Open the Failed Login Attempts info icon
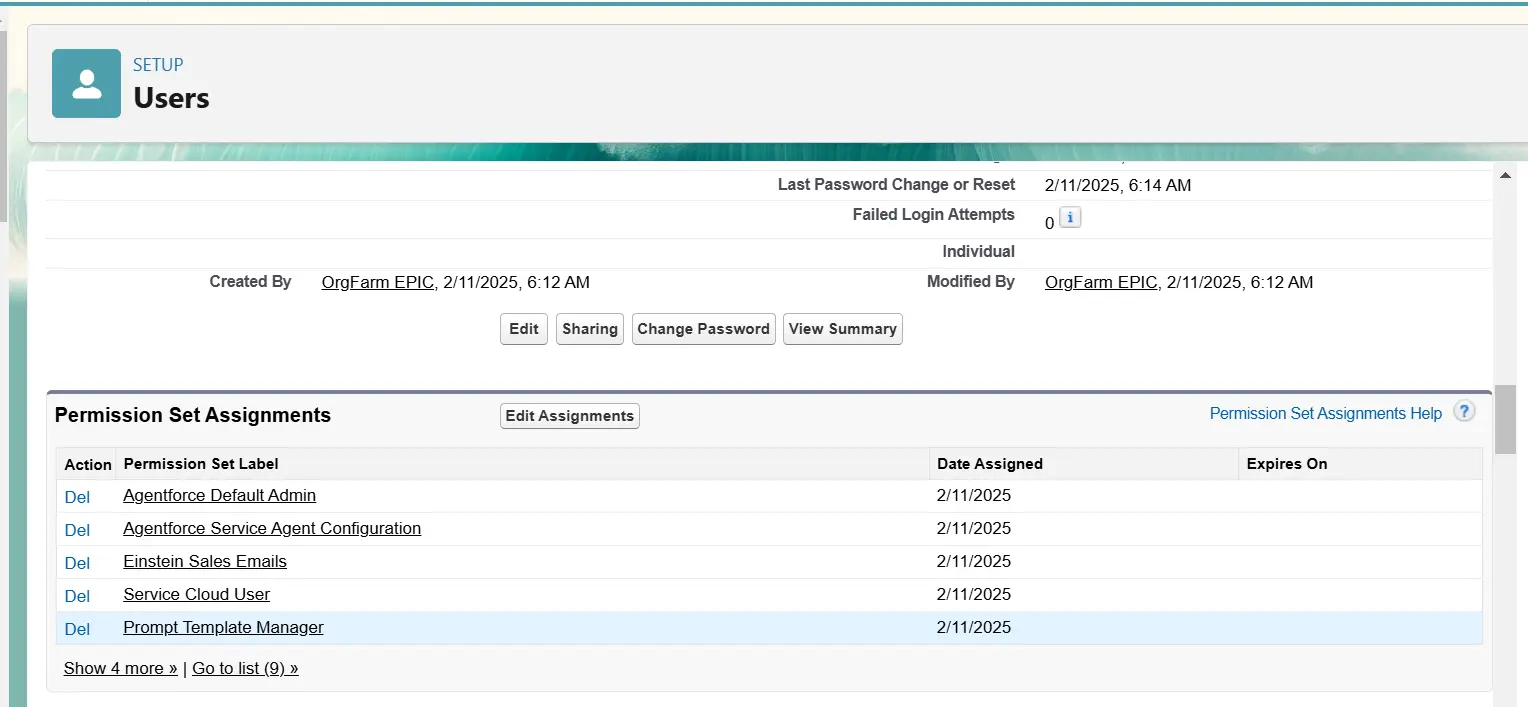The image size is (1528, 707). [x=1070, y=218]
